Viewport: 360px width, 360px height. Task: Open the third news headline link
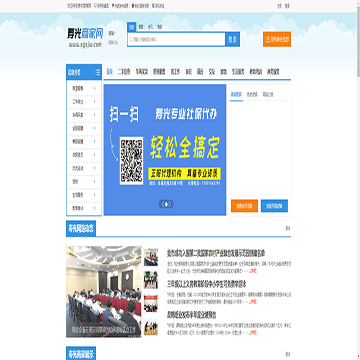[x=191, y=315]
